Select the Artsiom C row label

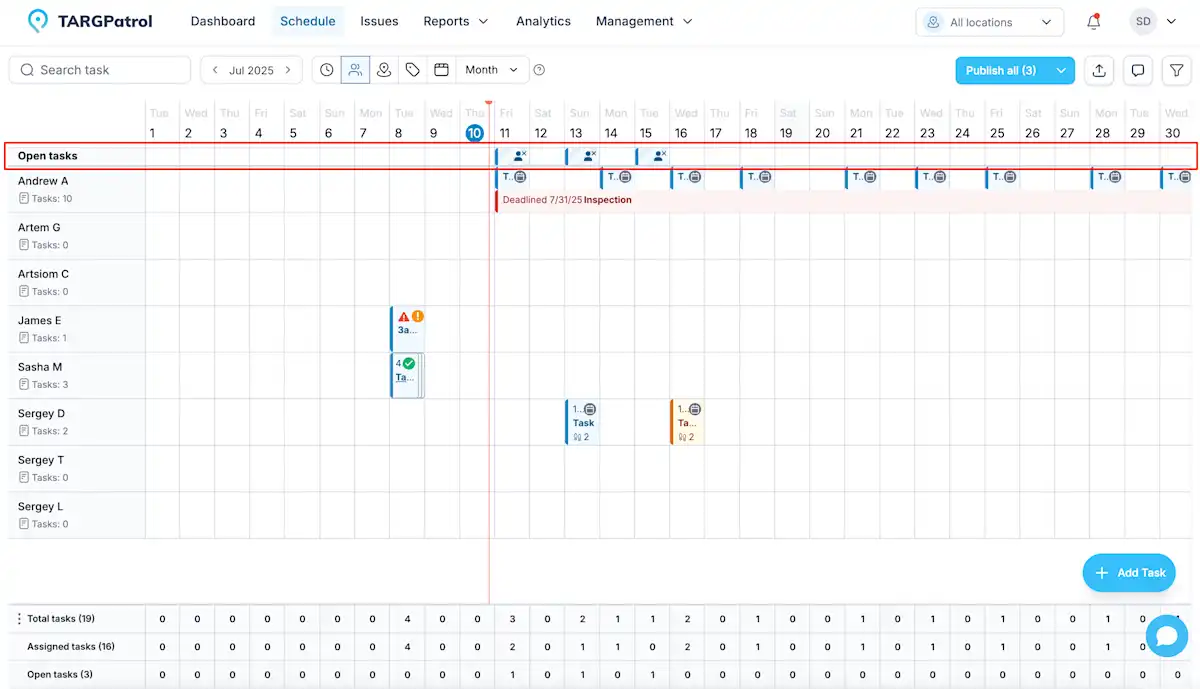(x=43, y=274)
